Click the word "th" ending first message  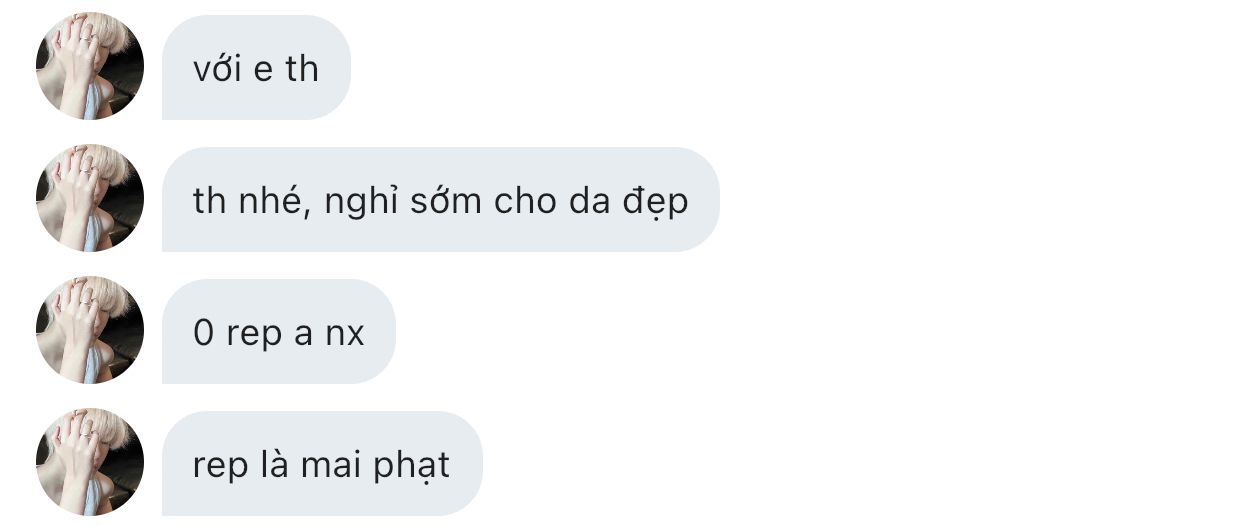(x=301, y=68)
